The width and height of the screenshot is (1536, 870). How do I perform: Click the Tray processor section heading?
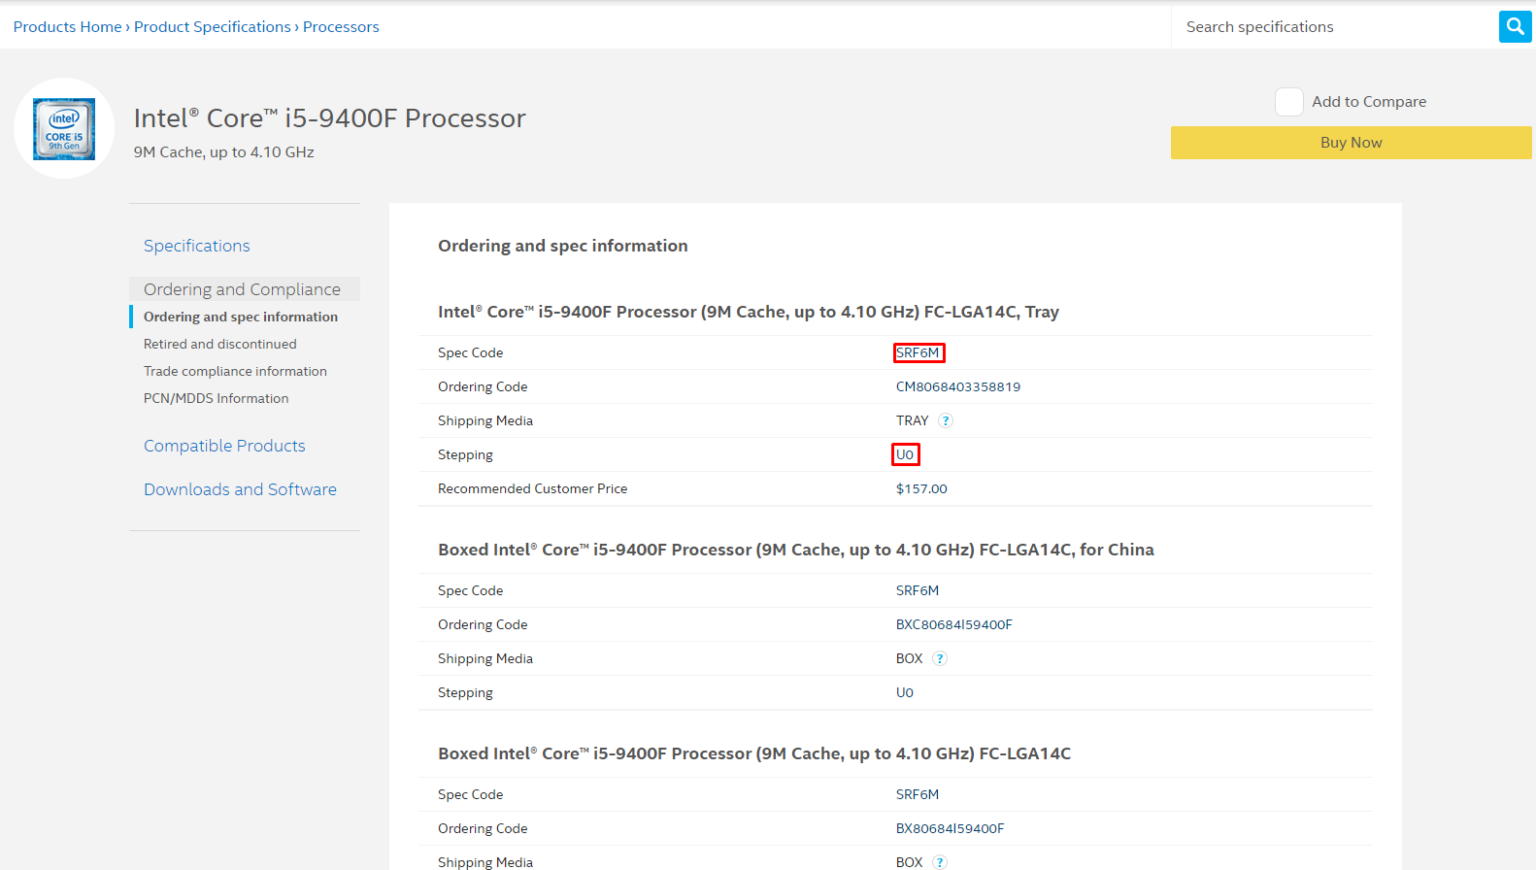[x=748, y=312]
